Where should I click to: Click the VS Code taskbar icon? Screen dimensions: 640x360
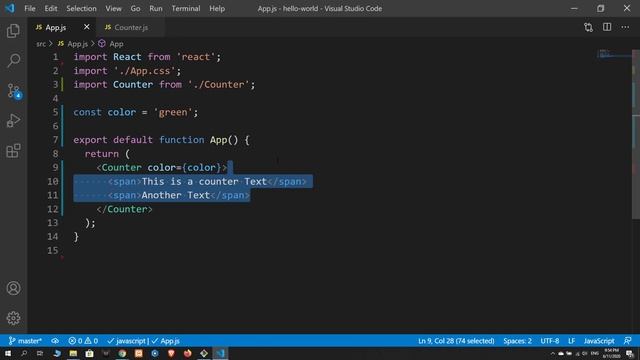[x=220, y=353]
